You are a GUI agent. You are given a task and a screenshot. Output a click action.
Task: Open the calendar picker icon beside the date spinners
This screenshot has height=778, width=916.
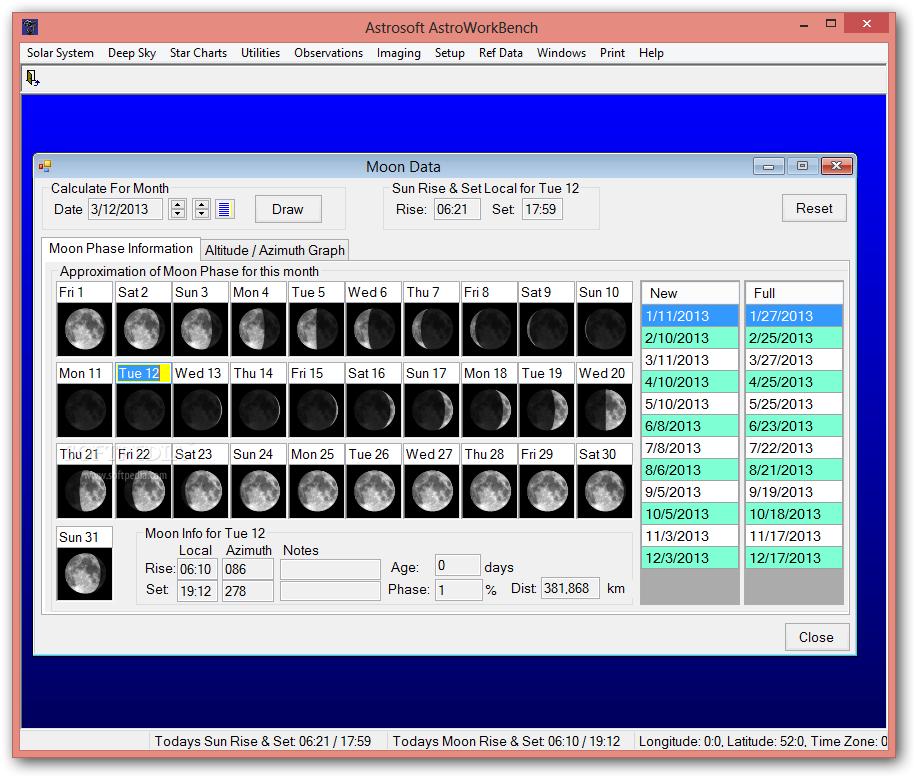[x=225, y=209]
